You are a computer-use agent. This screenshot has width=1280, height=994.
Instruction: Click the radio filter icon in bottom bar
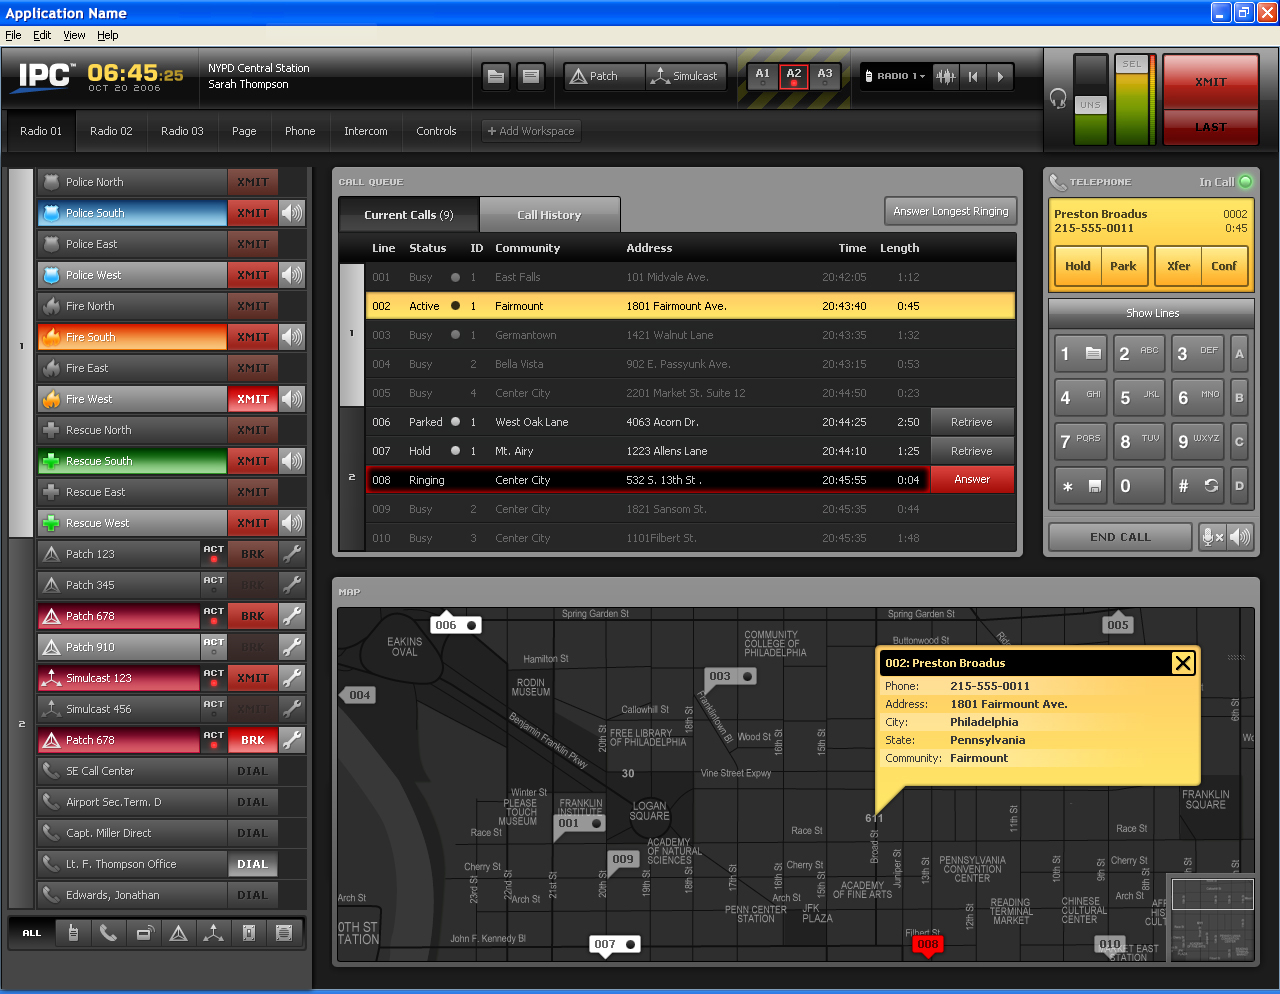[73, 933]
